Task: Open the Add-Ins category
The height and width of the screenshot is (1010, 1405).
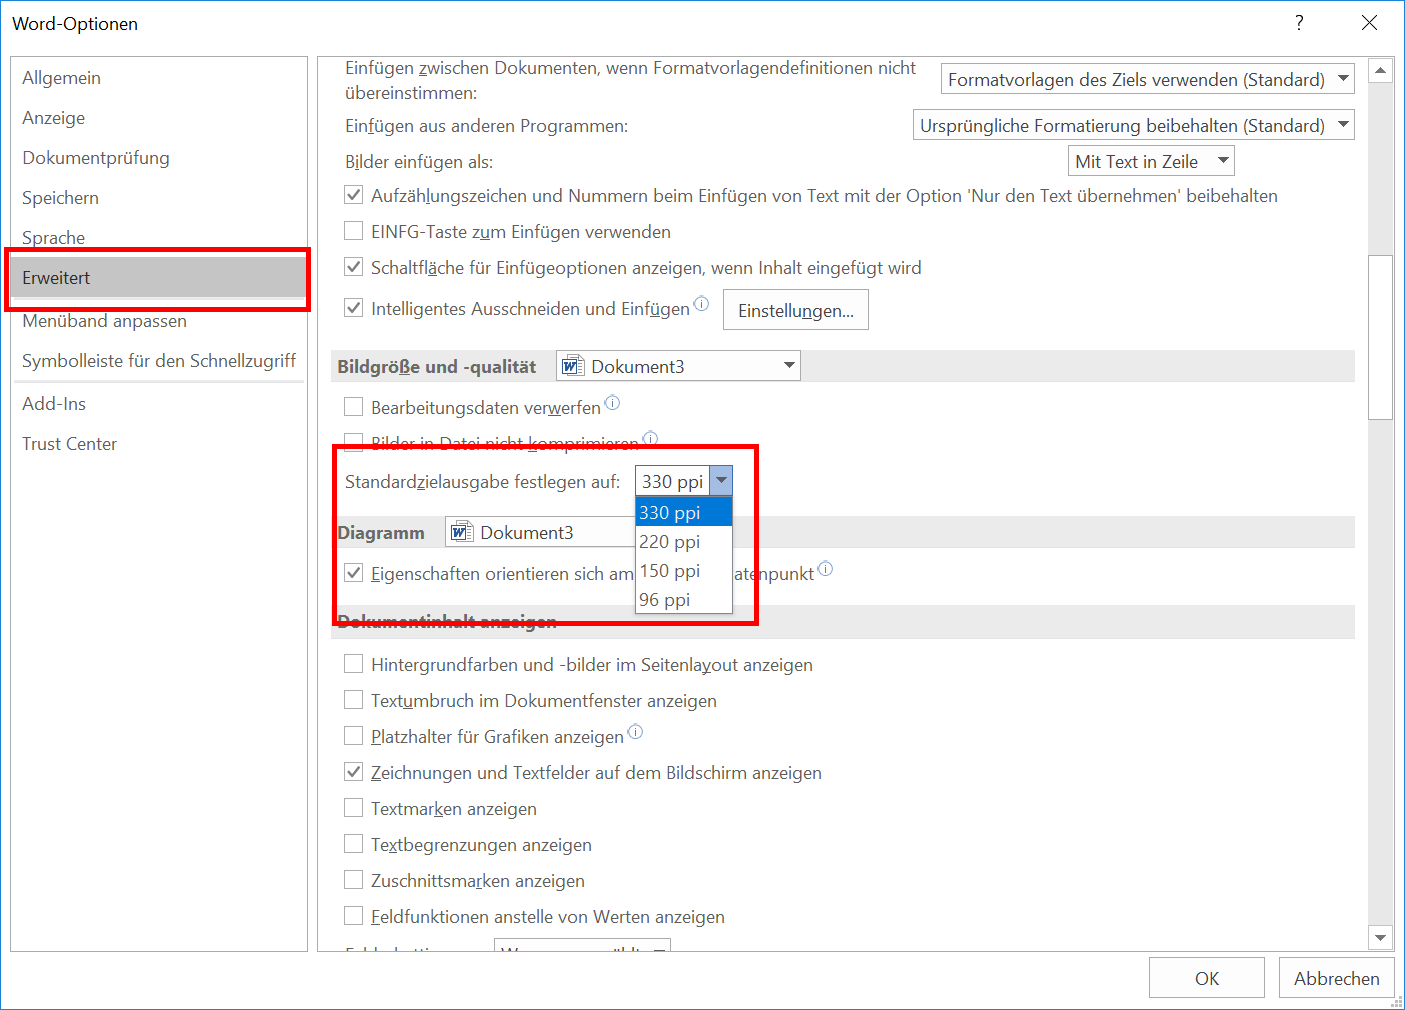Action: point(159,404)
